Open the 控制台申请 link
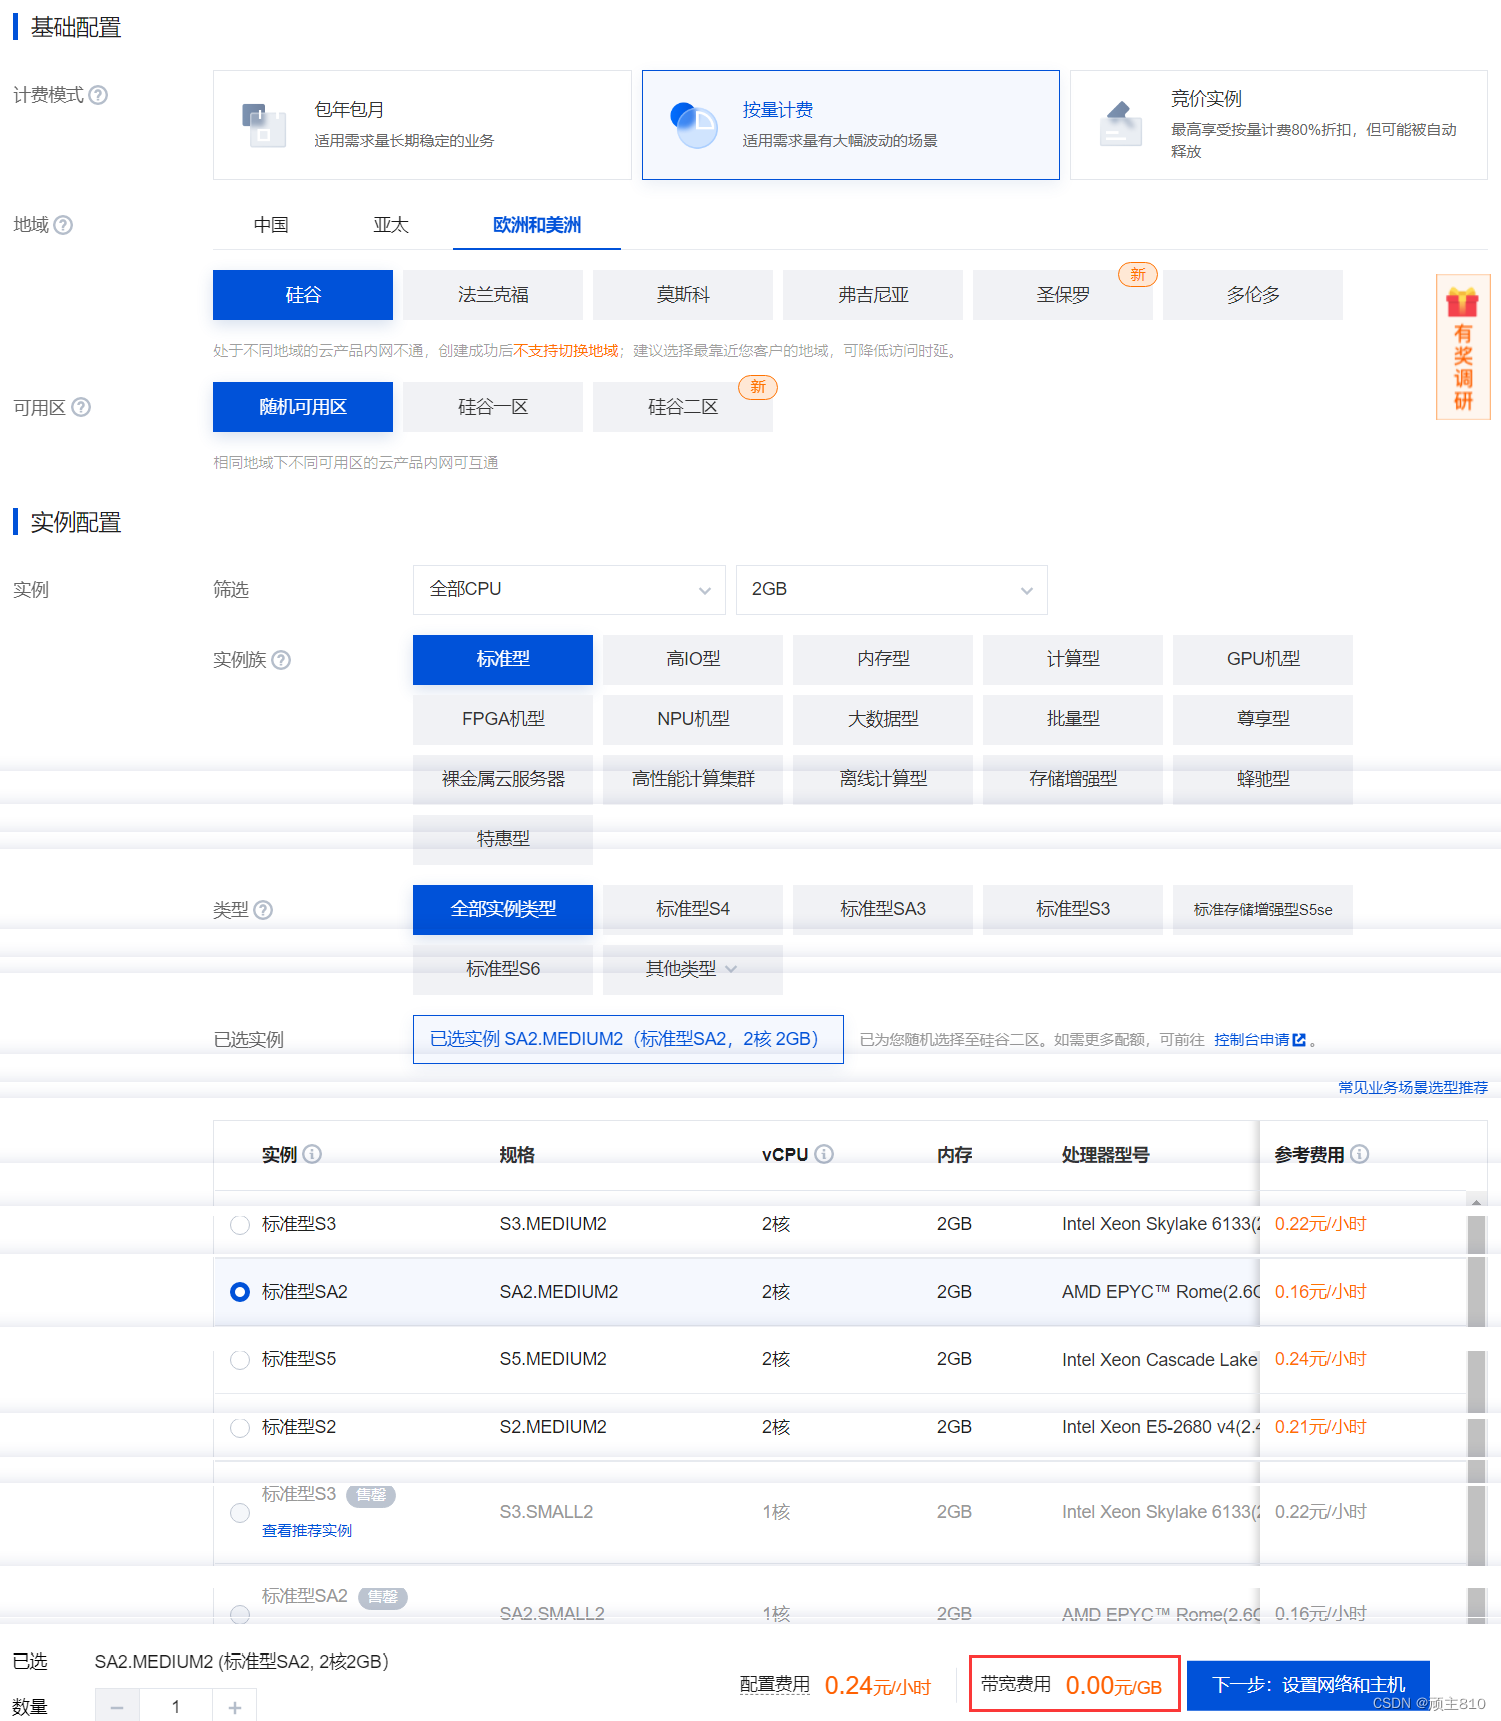1501x1721 pixels. click(x=1252, y=1040)
